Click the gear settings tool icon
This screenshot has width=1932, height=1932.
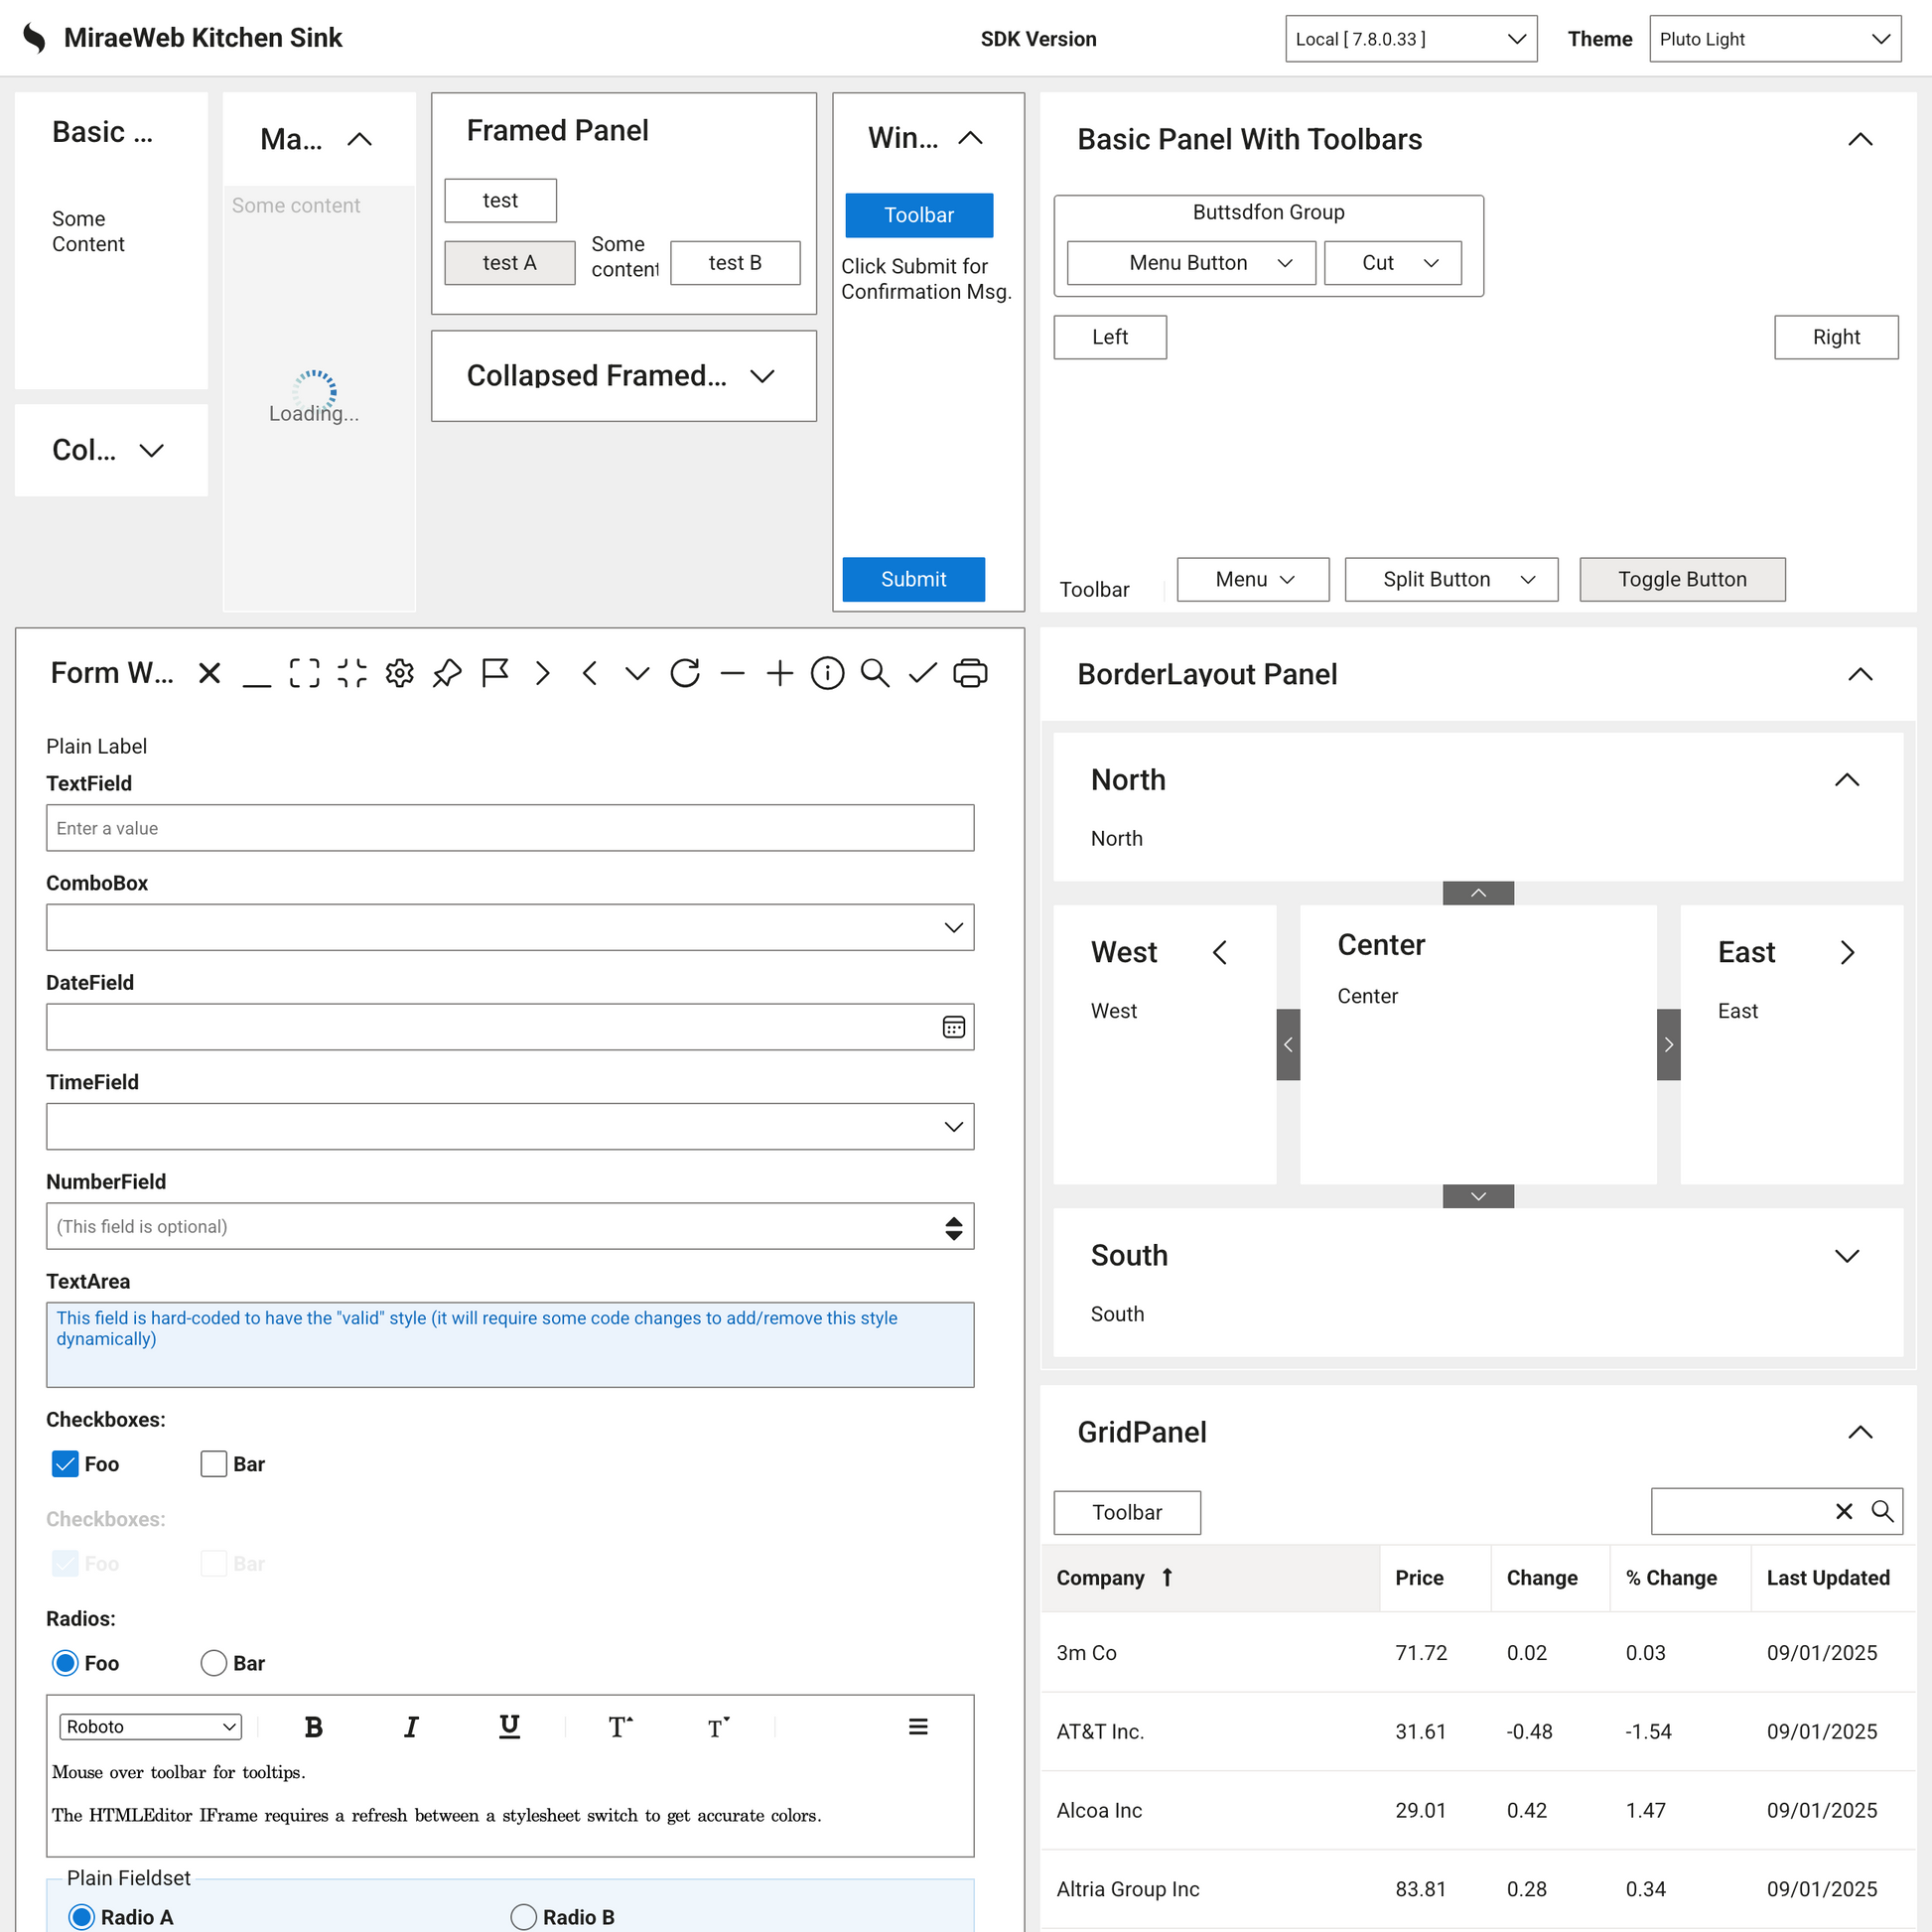[x=400, y=673]
